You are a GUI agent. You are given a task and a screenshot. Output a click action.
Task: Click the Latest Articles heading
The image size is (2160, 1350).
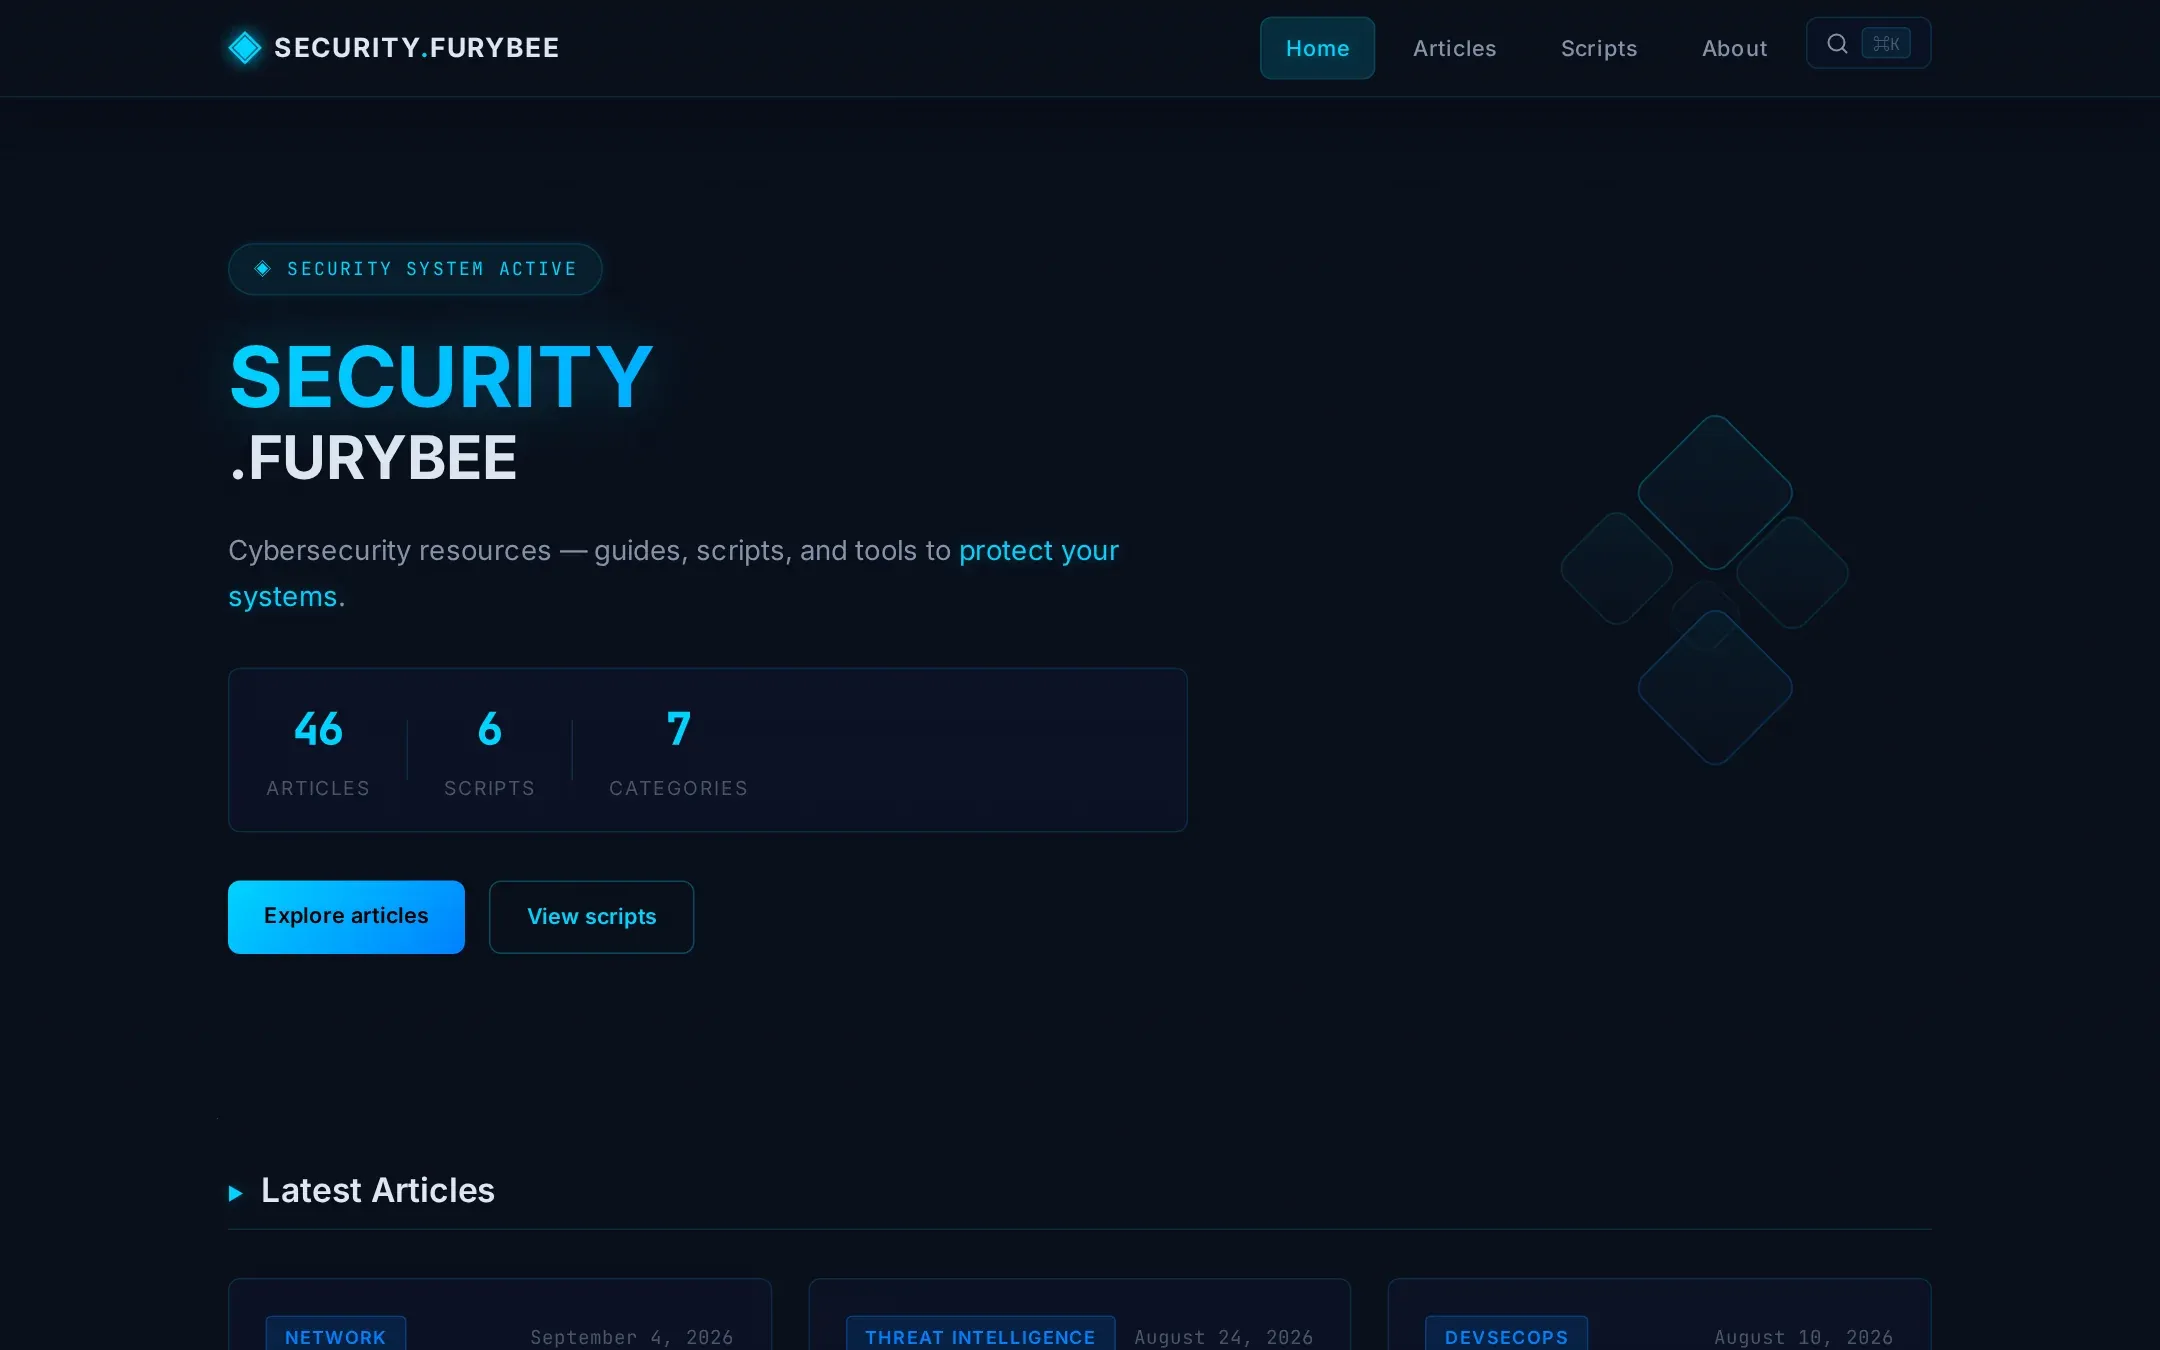(x=377, y=1190)
